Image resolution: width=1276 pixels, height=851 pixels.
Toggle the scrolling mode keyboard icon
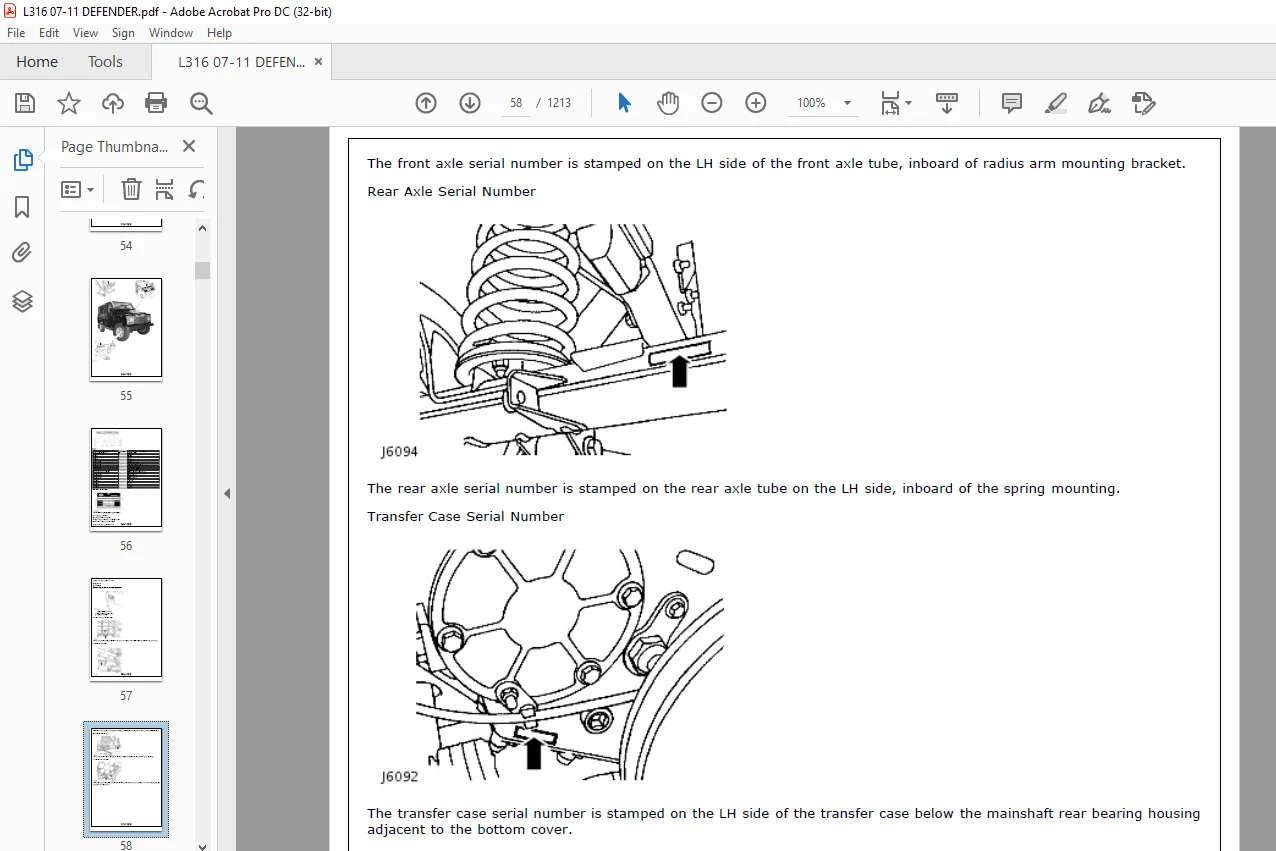946,103
